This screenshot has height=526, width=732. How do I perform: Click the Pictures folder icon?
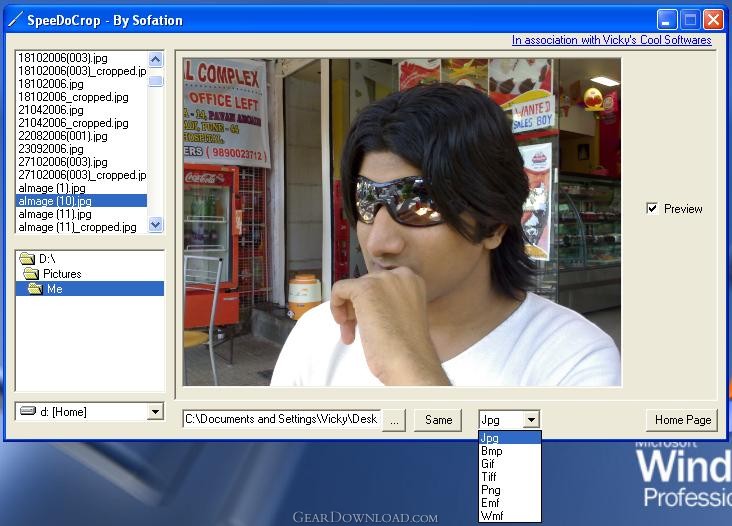(x=31, y=274)
